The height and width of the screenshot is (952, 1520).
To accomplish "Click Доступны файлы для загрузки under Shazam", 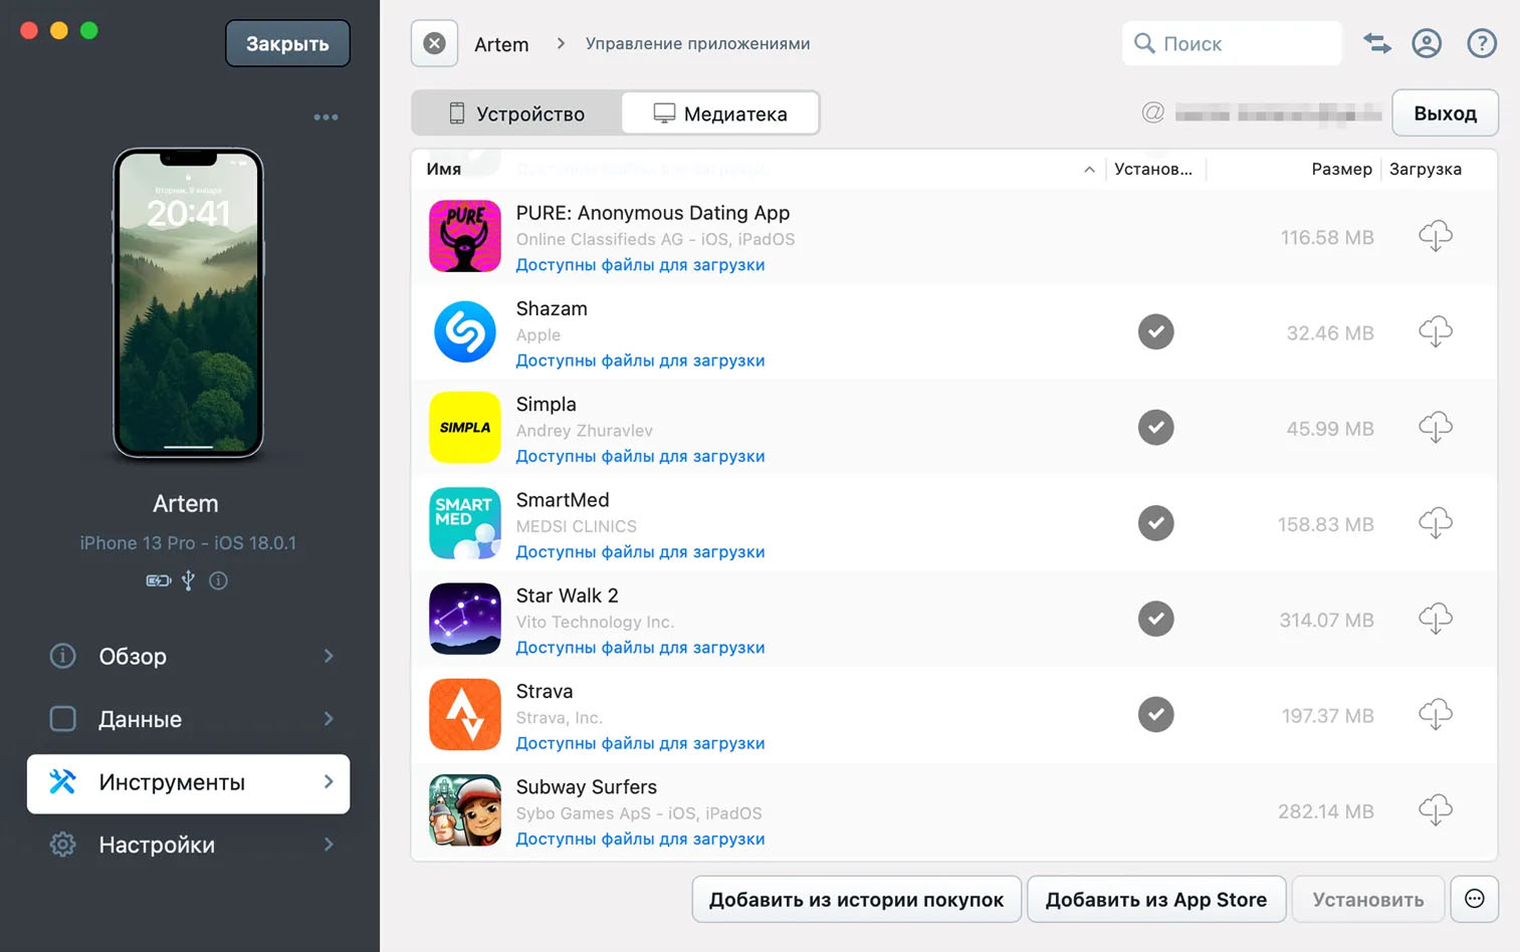I will coord(640,360).
